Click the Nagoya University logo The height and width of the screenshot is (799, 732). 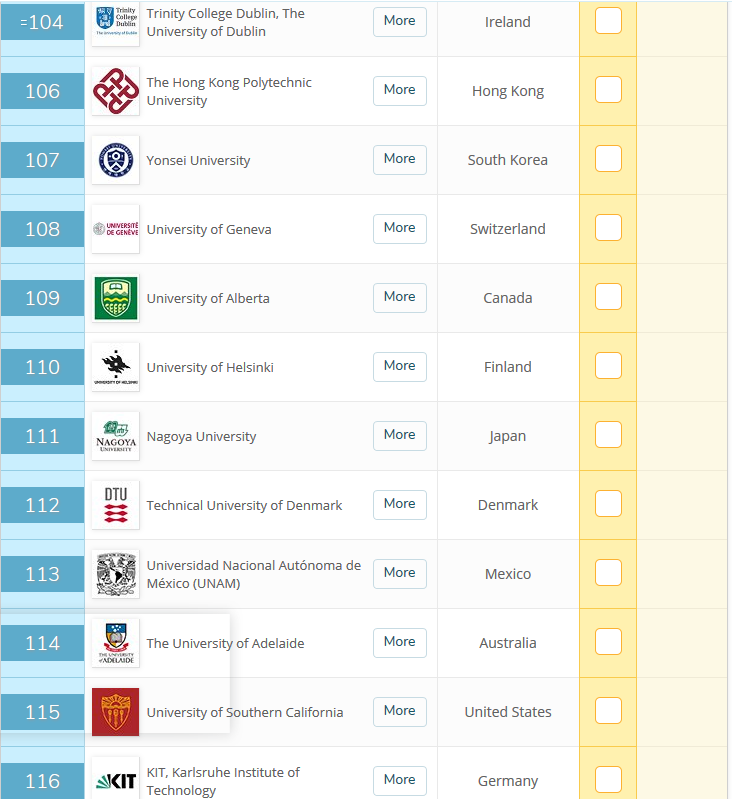coord(115,436)
